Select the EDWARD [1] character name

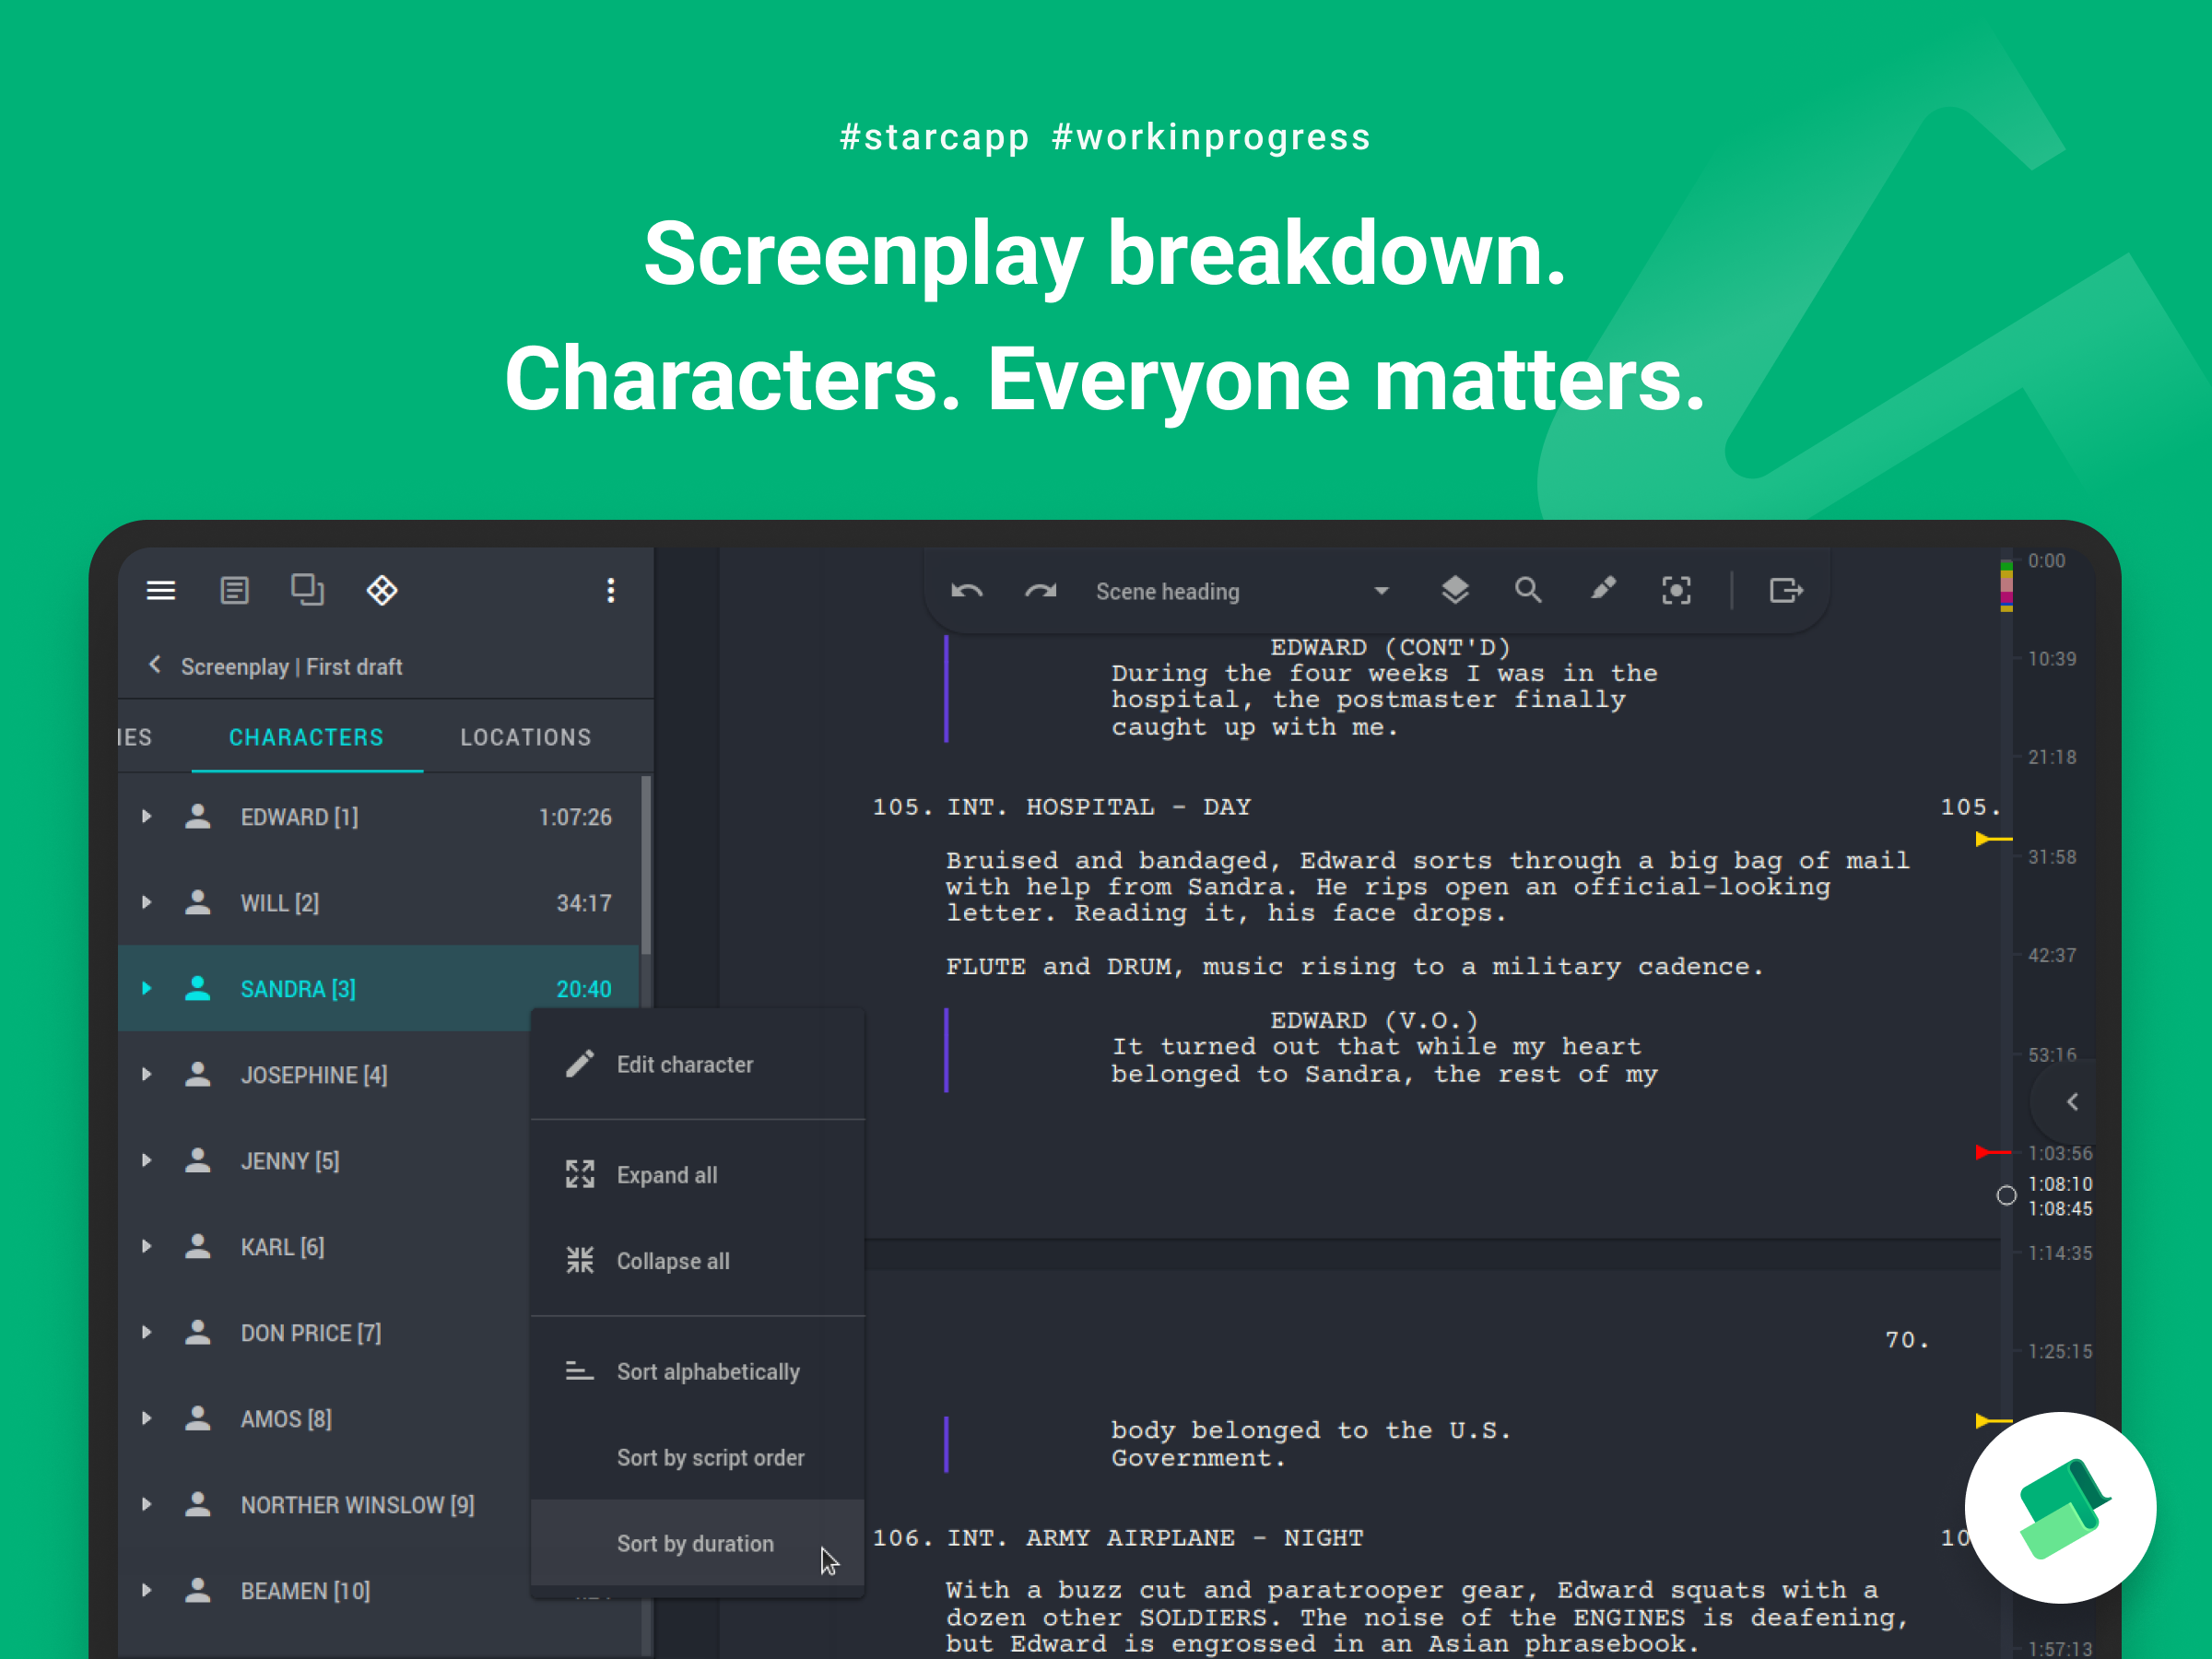(x=300, y=817)
